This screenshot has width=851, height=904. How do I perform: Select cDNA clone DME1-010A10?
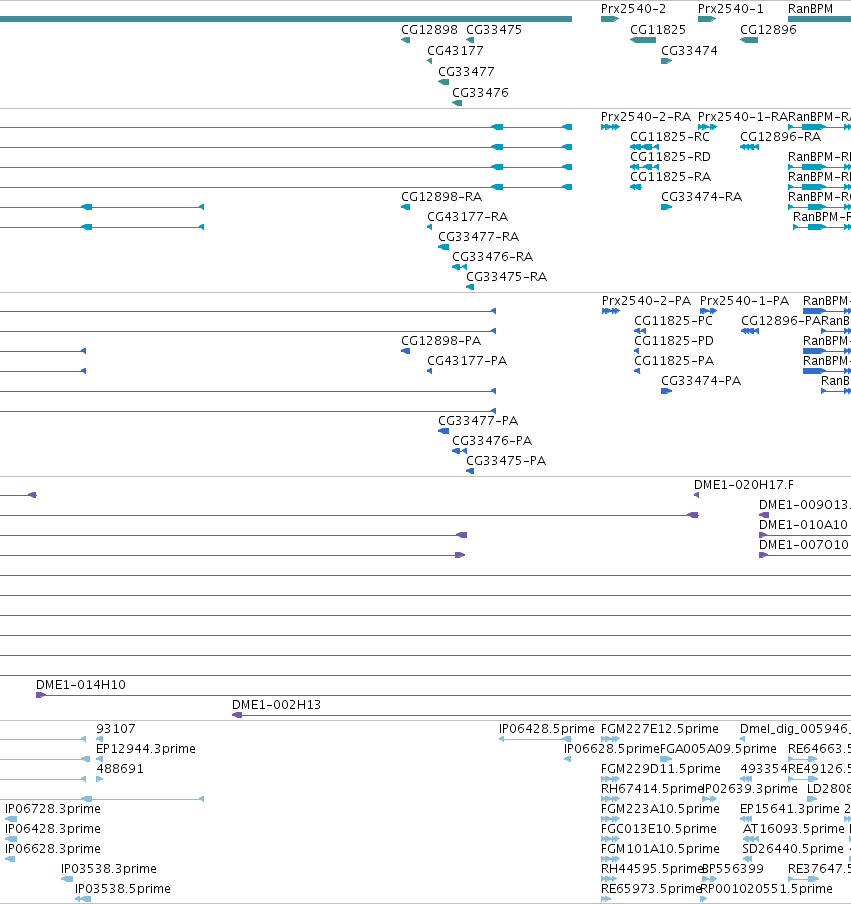pos(803,525)
